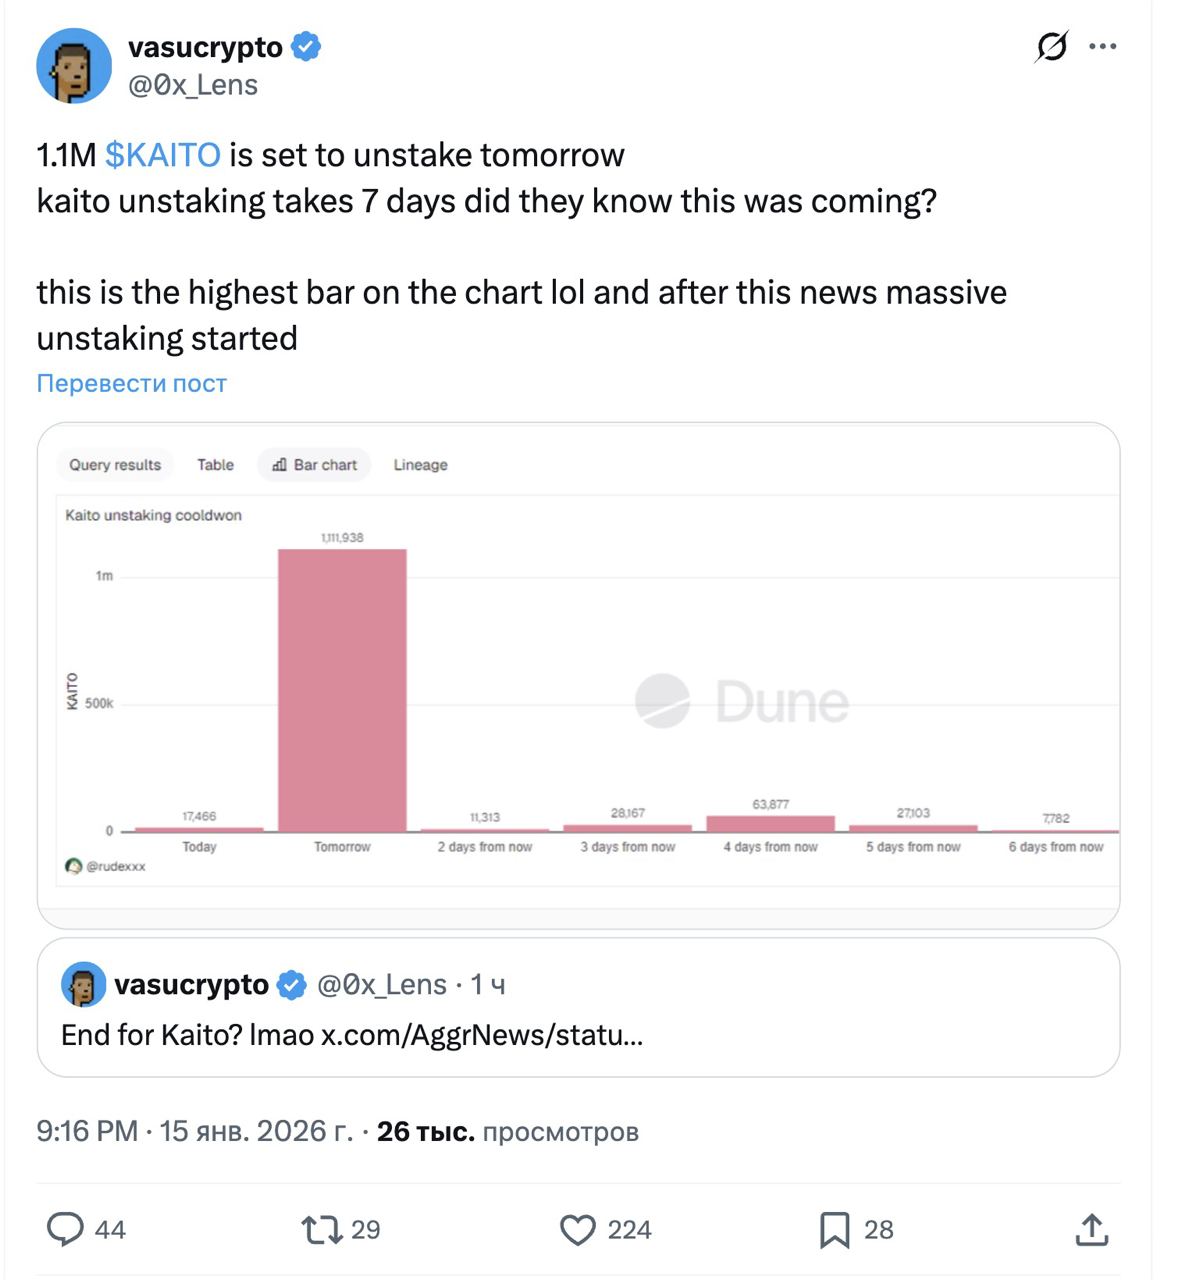This screenshot has height=1280, width=1182.
Task: Click the vasucrypto profile avatar
Action: click(x=74, y=66)
